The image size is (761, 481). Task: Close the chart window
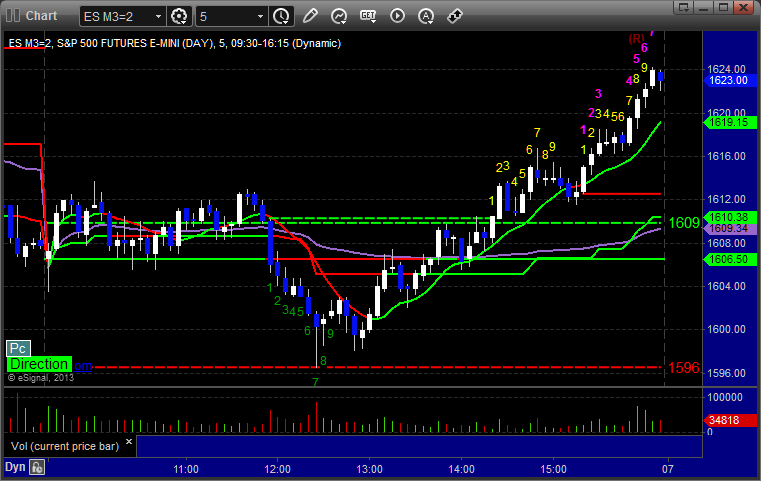[743, 7]
